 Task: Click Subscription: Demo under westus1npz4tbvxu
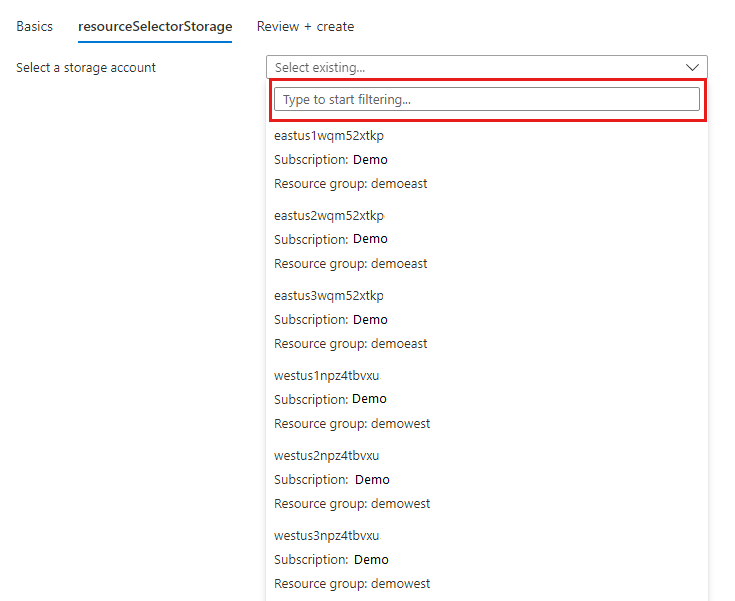(330, 399)
